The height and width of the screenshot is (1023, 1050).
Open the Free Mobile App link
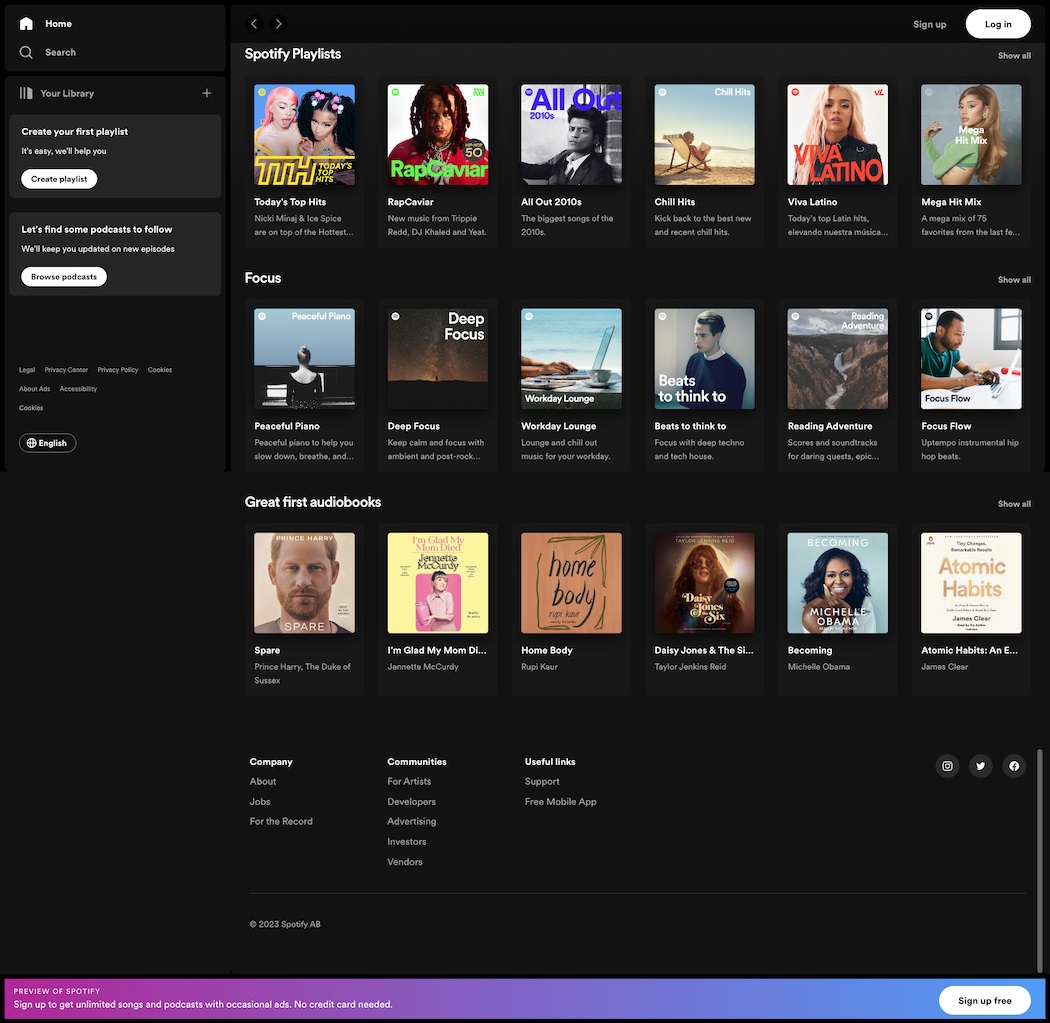(560, 801)
